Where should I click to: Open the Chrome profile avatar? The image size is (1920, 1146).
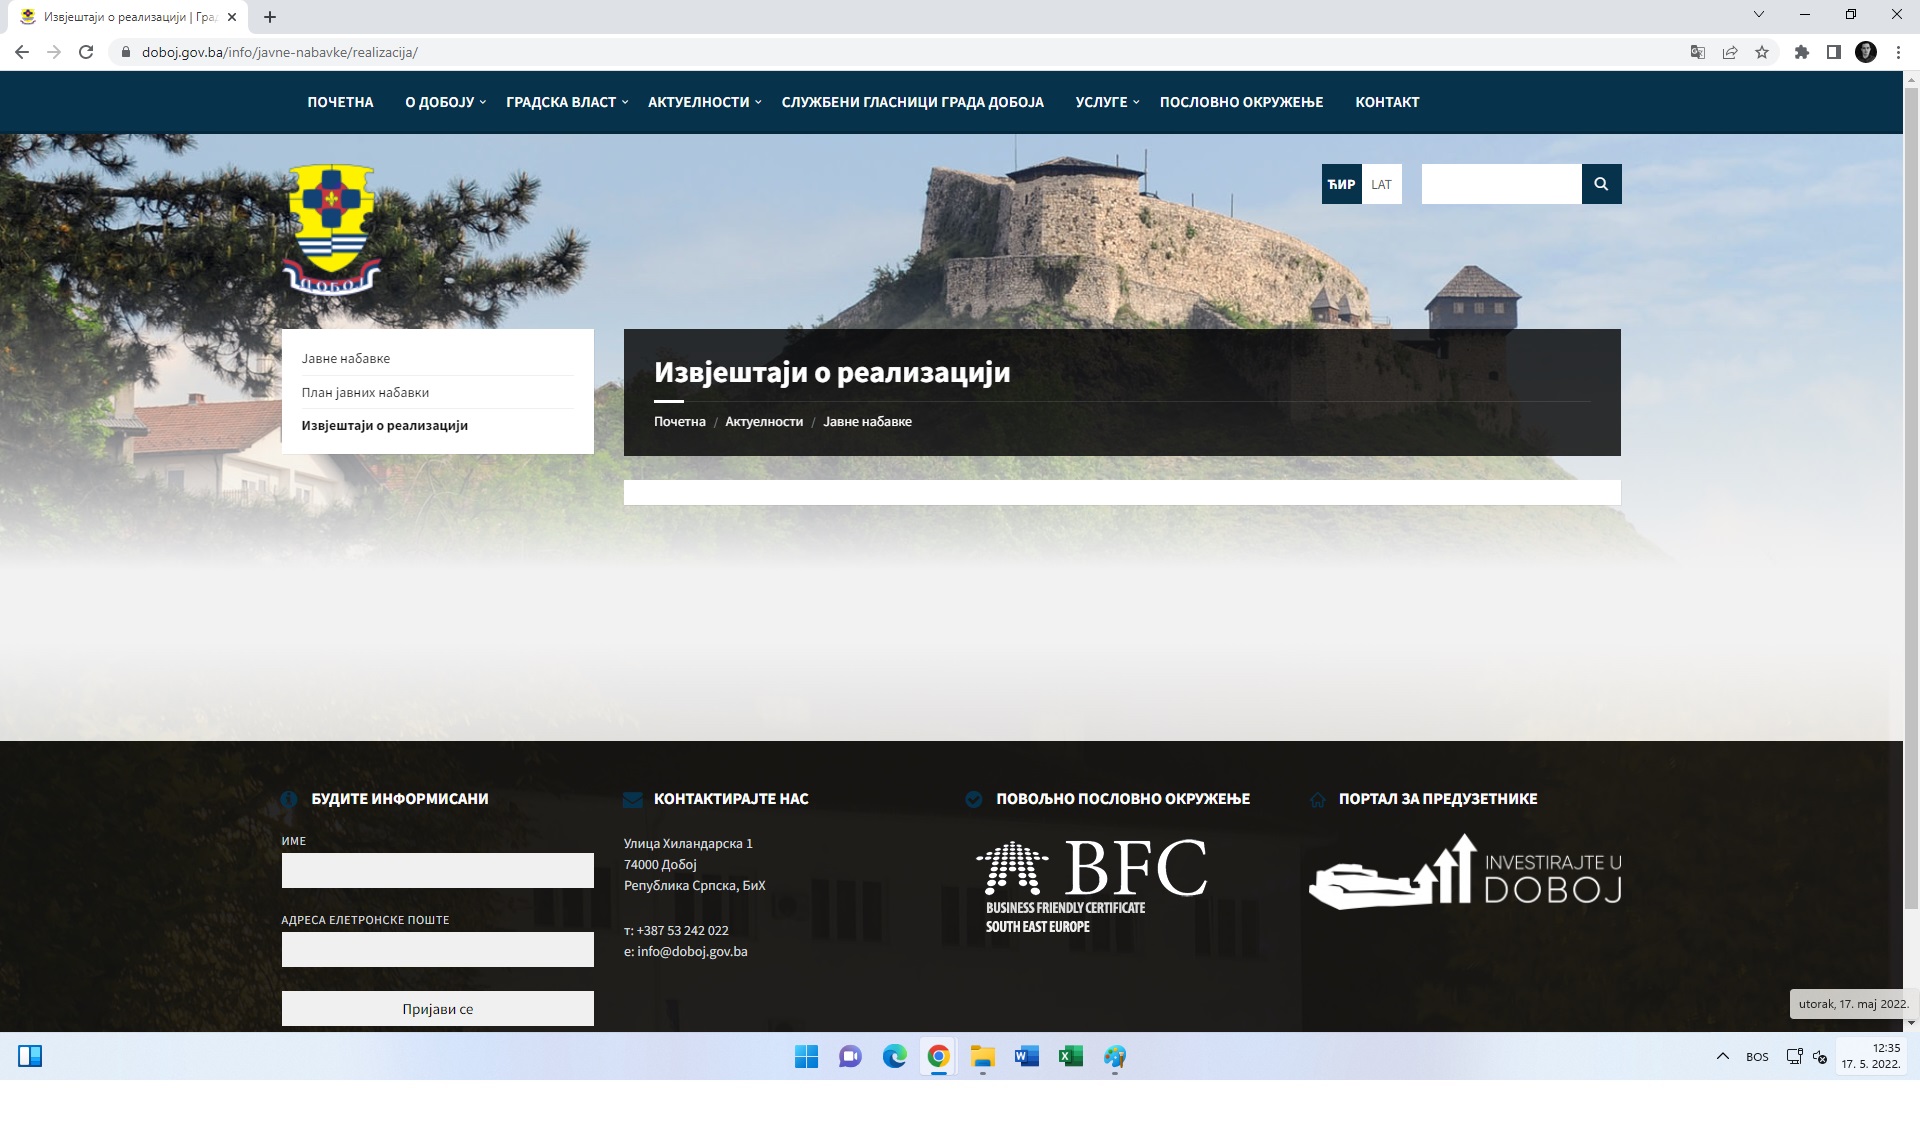(x=1866, y=52)
